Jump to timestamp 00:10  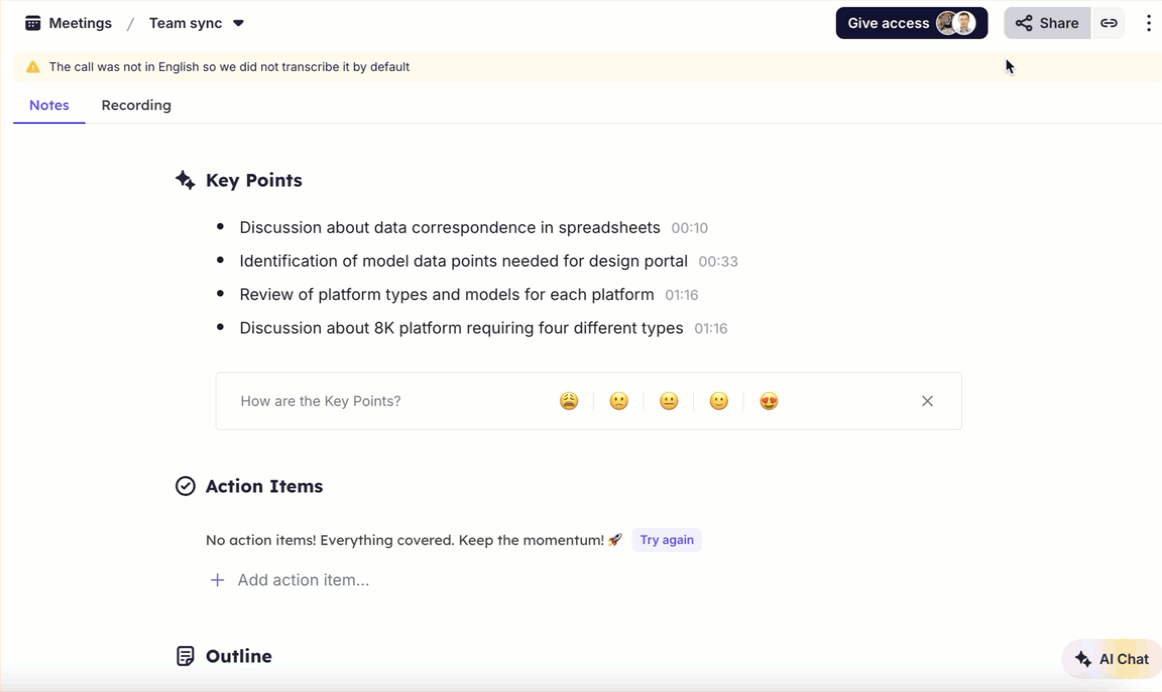[x=689, y=228]
